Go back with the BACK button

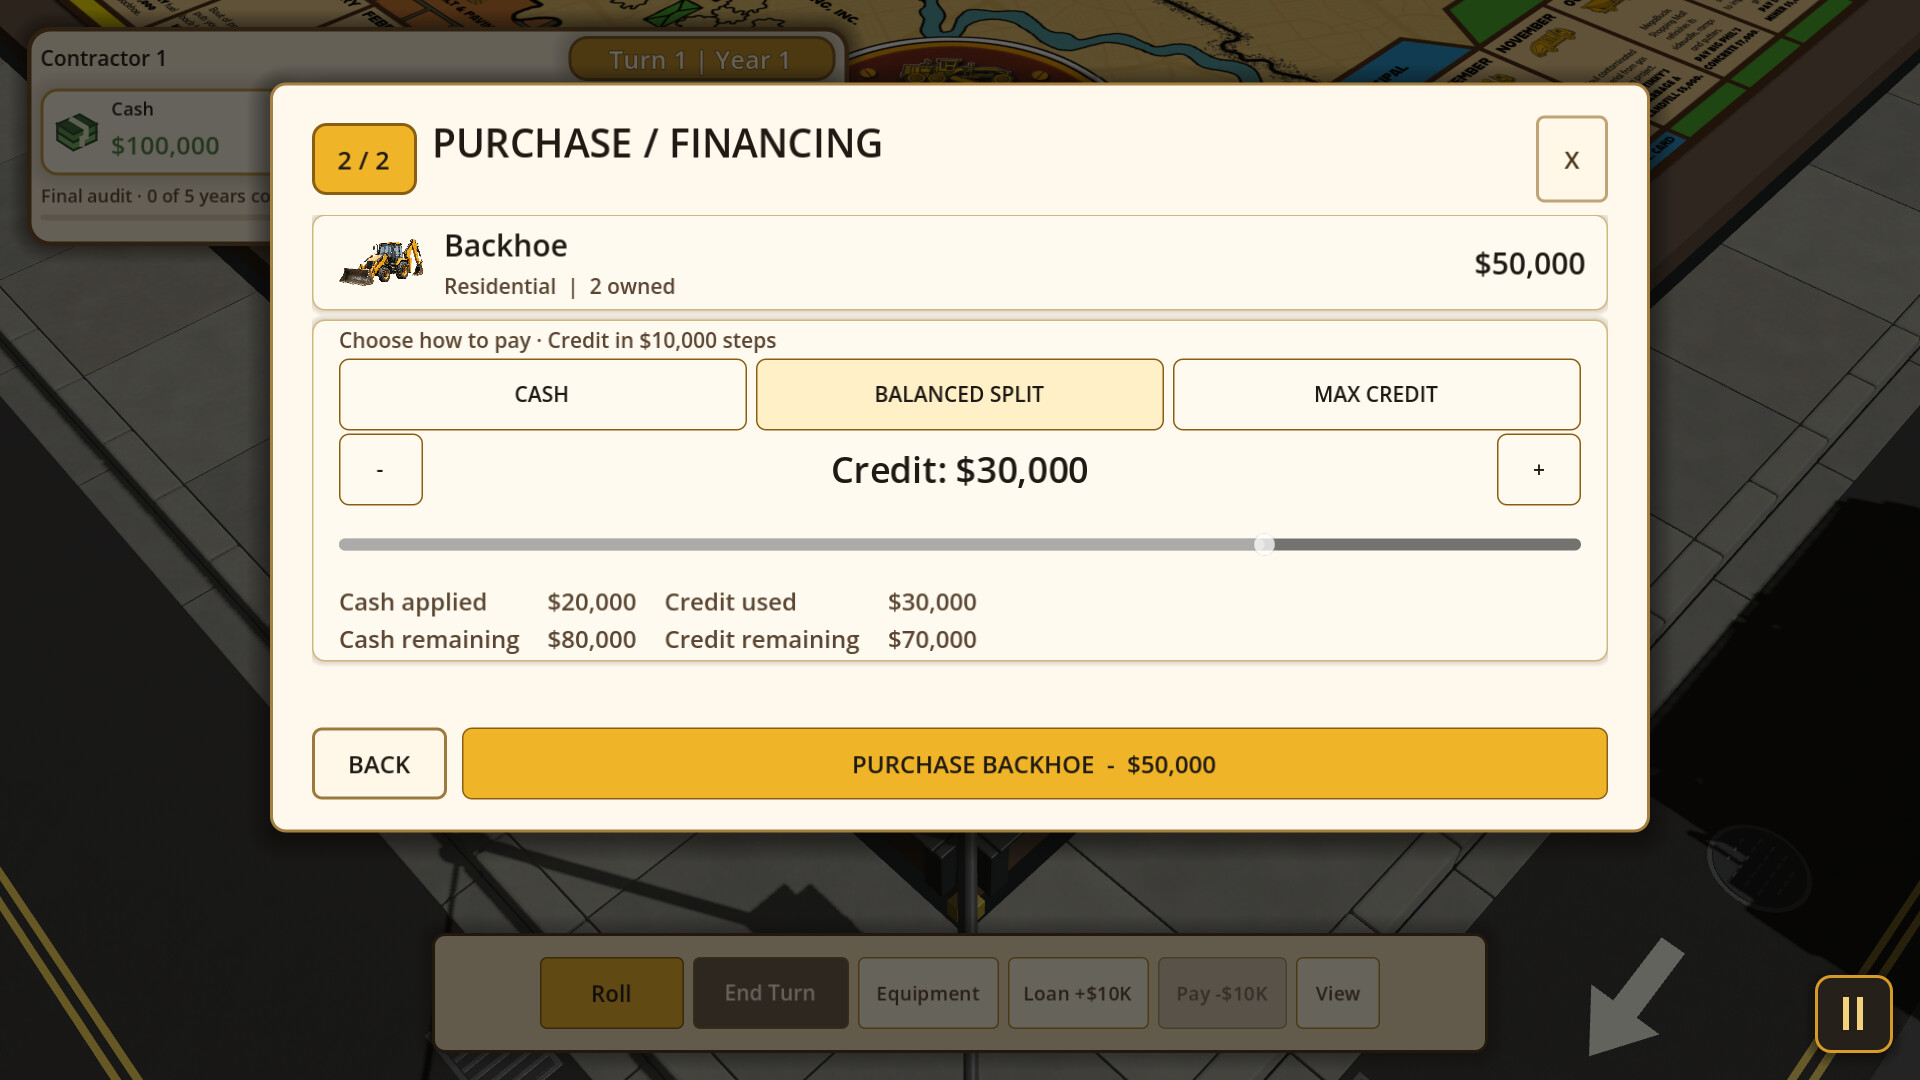(x=379, y=763)
